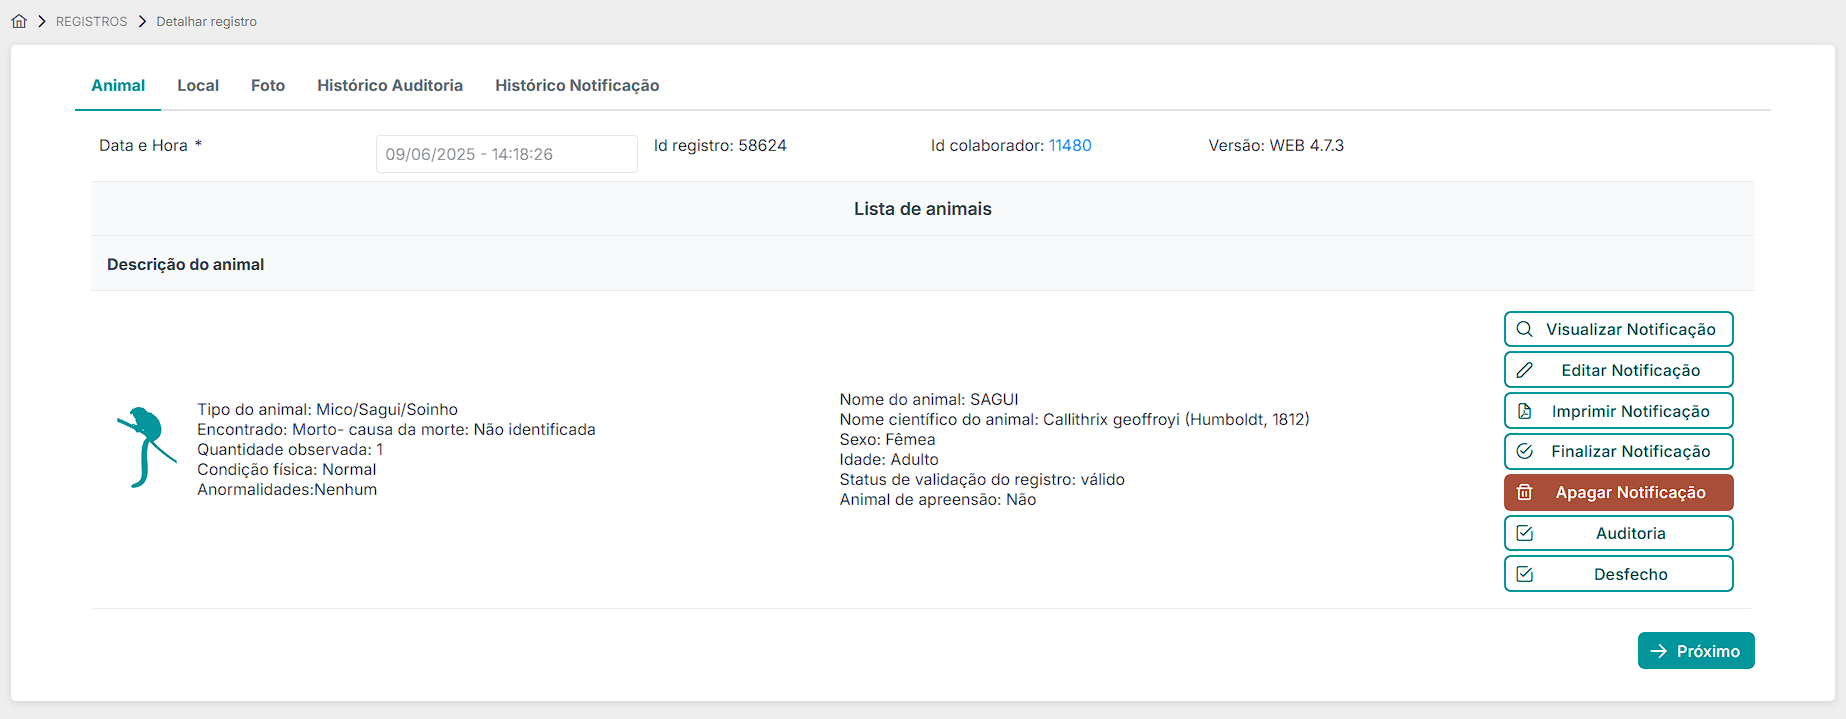
Task: Click the PDF icon on Imprimir Notificação
Action: [x=1524, y=411]
